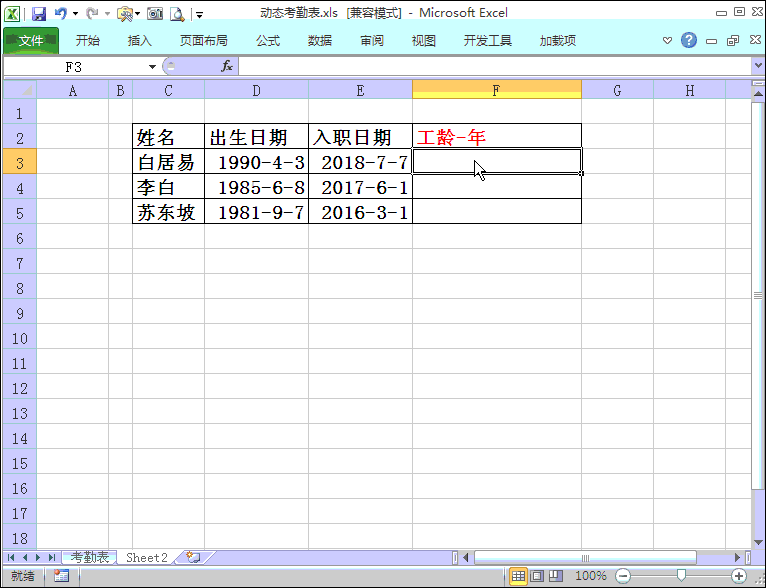Click the macro recording icon in status bar
Image resolution: width=766 pixels, height=588 pixels.
62,576
